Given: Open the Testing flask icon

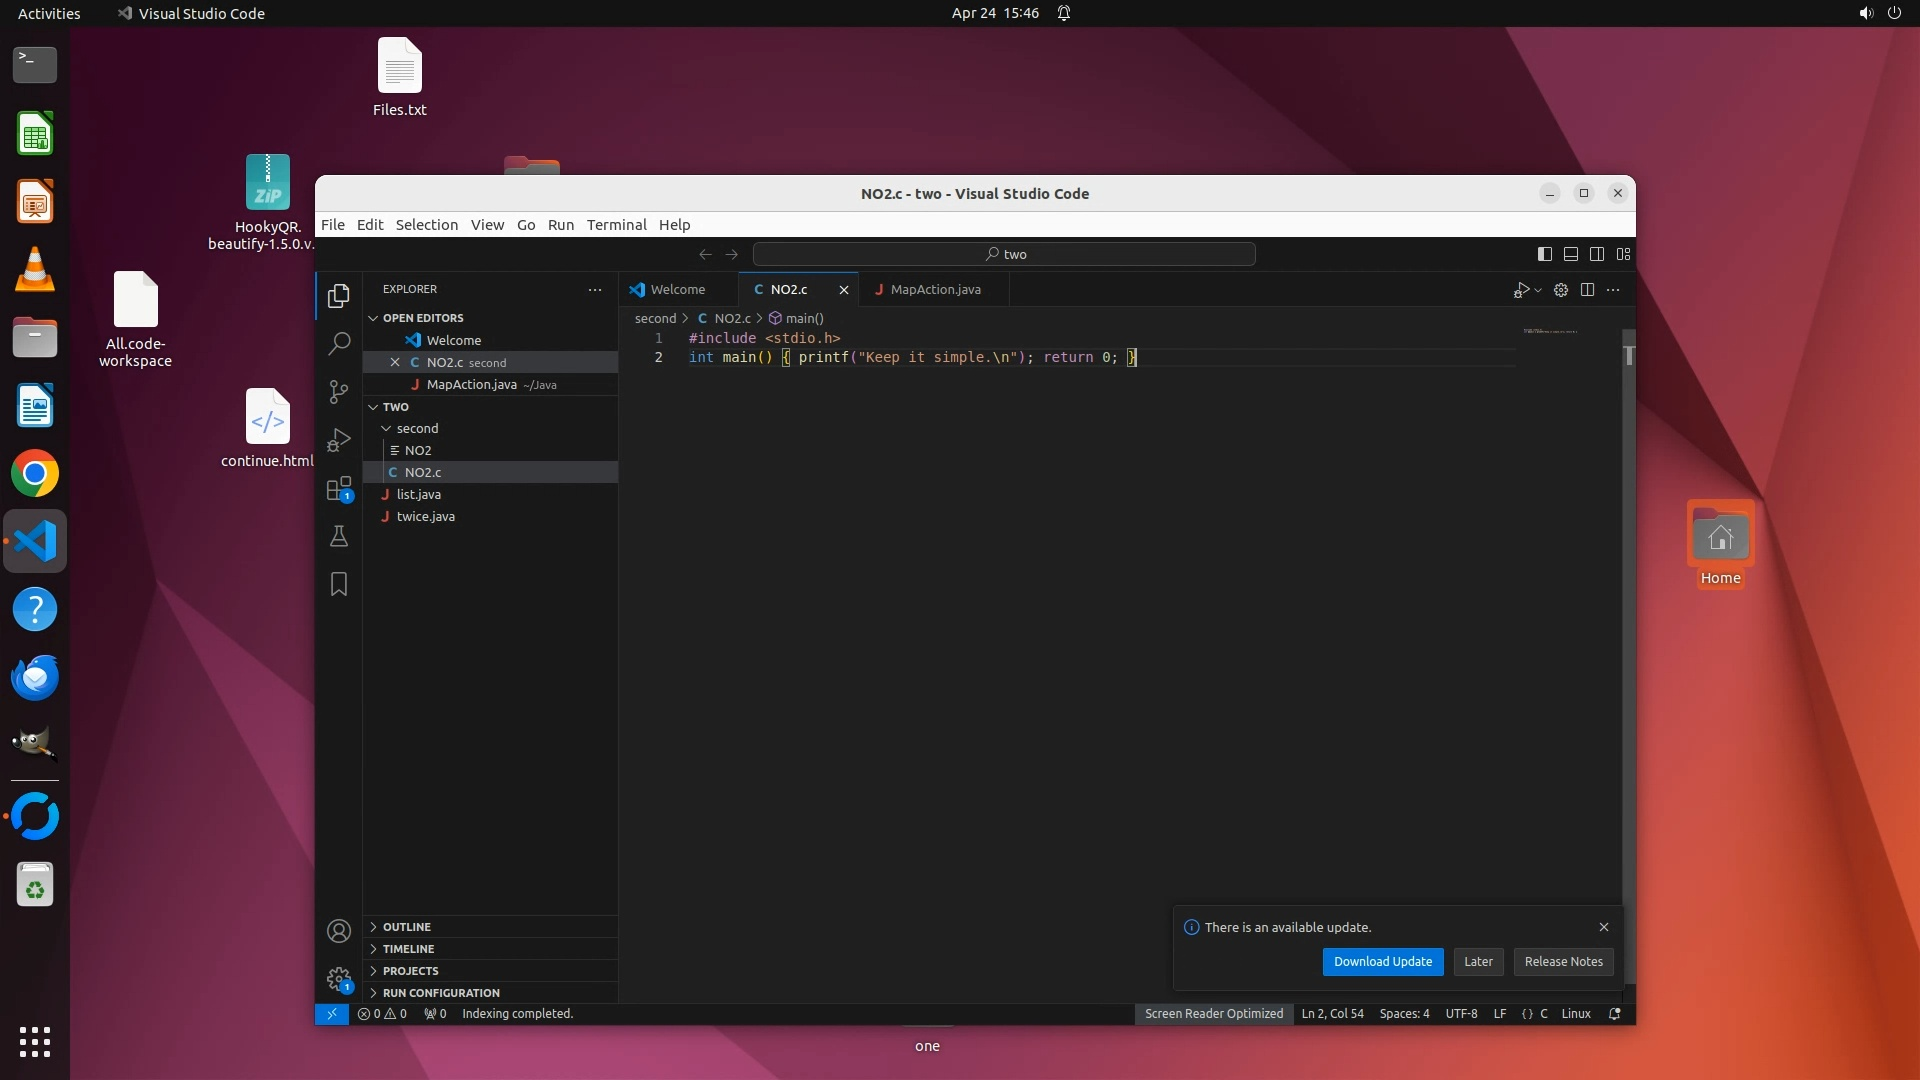Looking at the screenshot, I should tap(339, 537).
